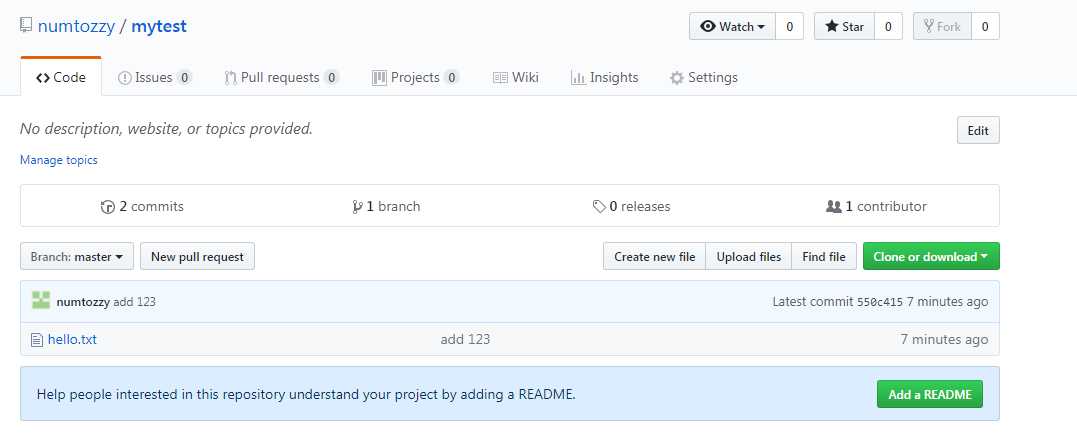This screenshot has height=439, width=1077.
Task: Click the book icon on Wiki tab
Action: point(500,78)
